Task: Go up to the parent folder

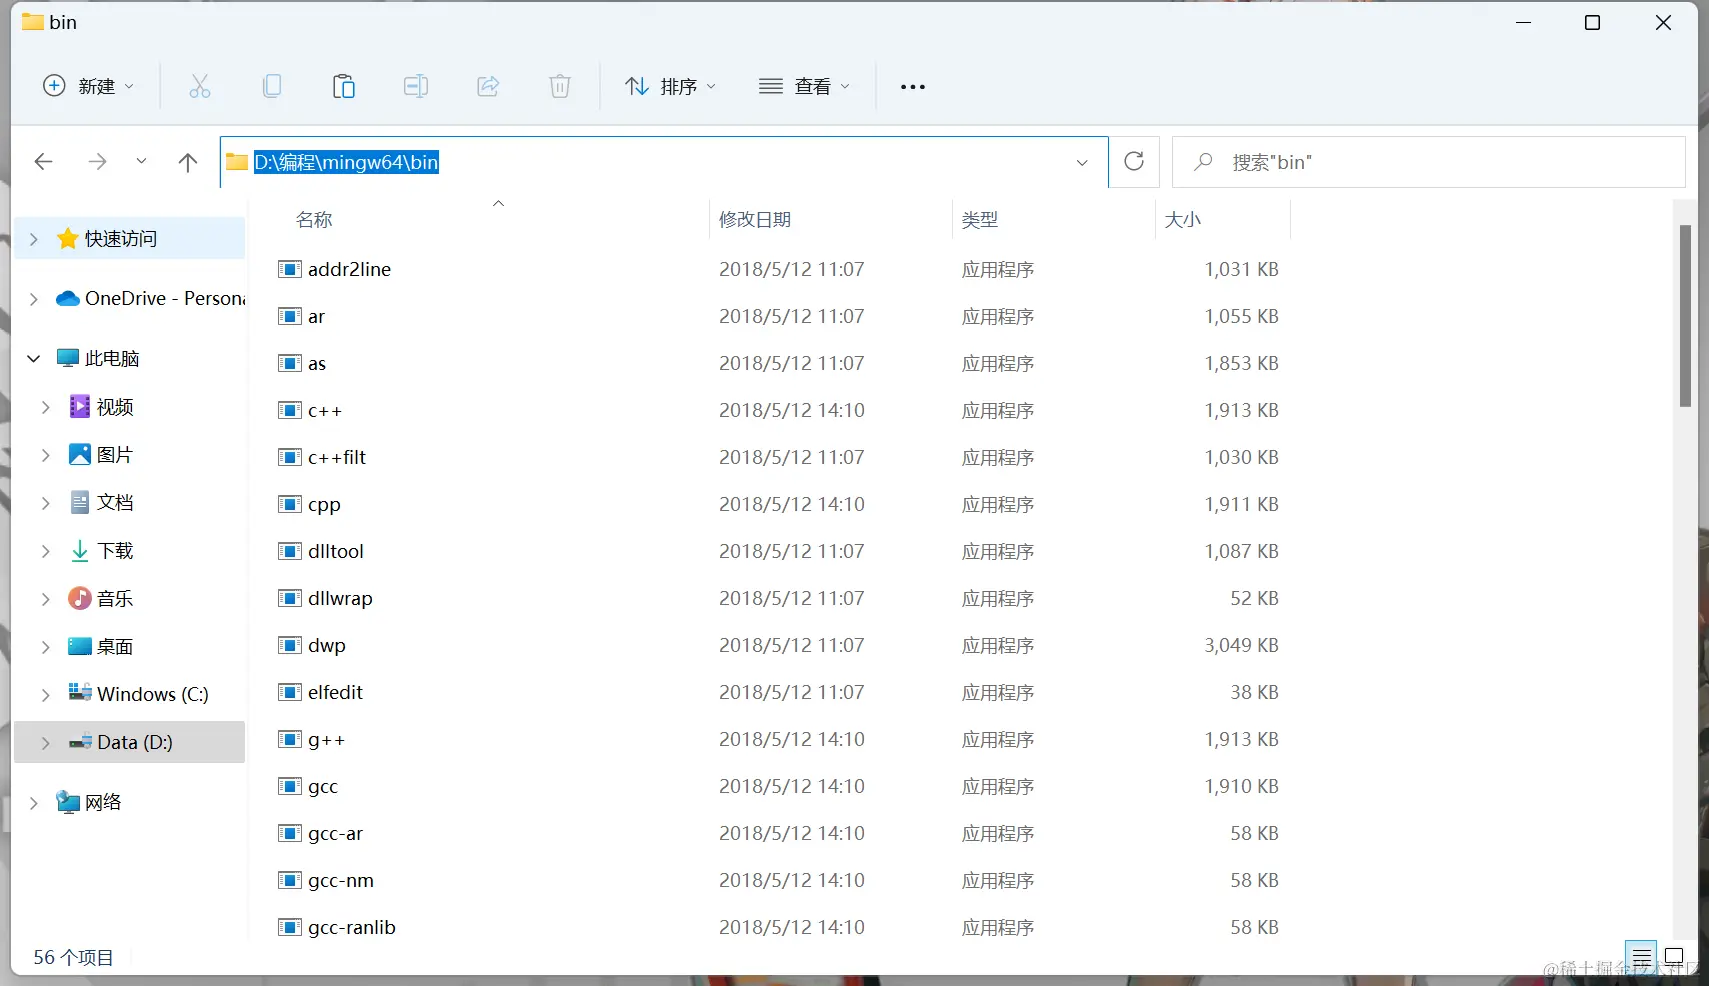Action: coord(188,161)
